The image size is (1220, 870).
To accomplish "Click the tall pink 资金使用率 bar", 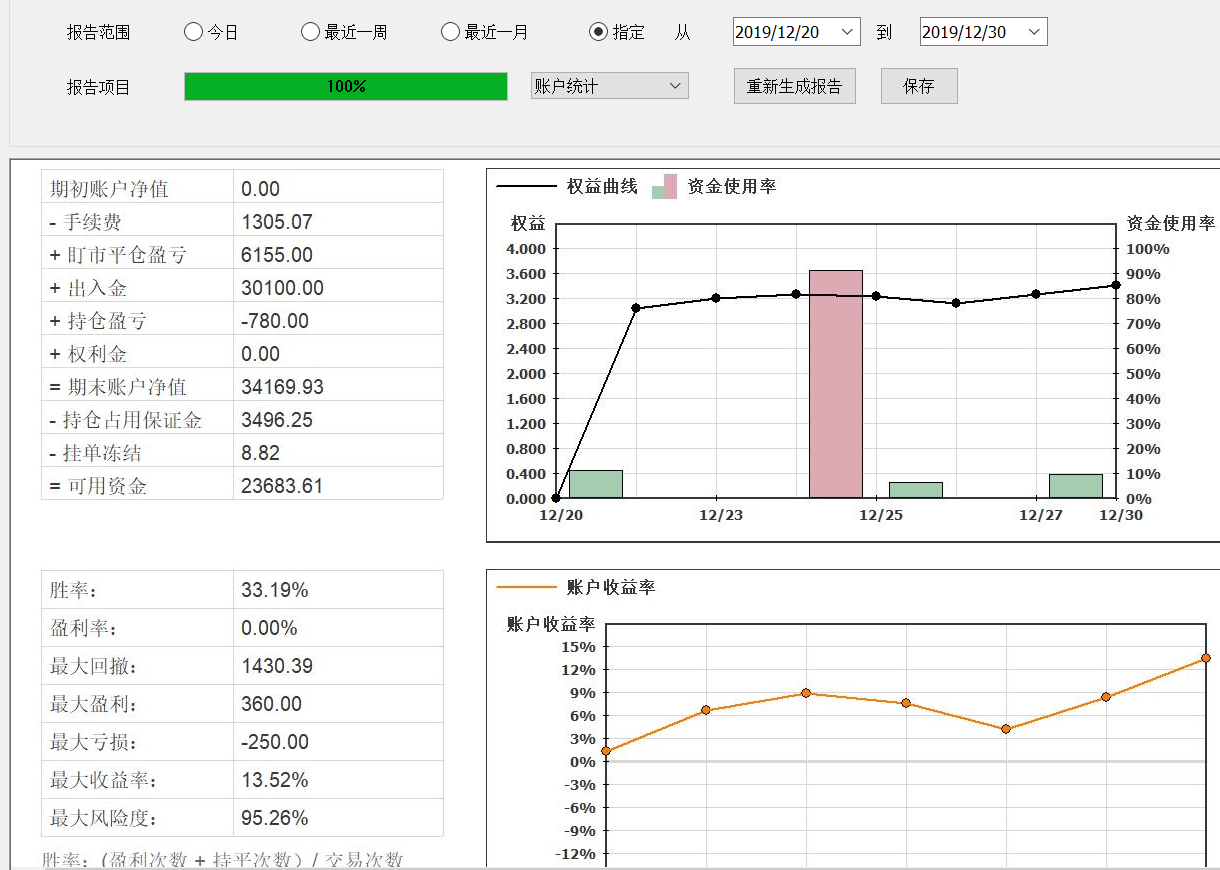I will (836, 384).
